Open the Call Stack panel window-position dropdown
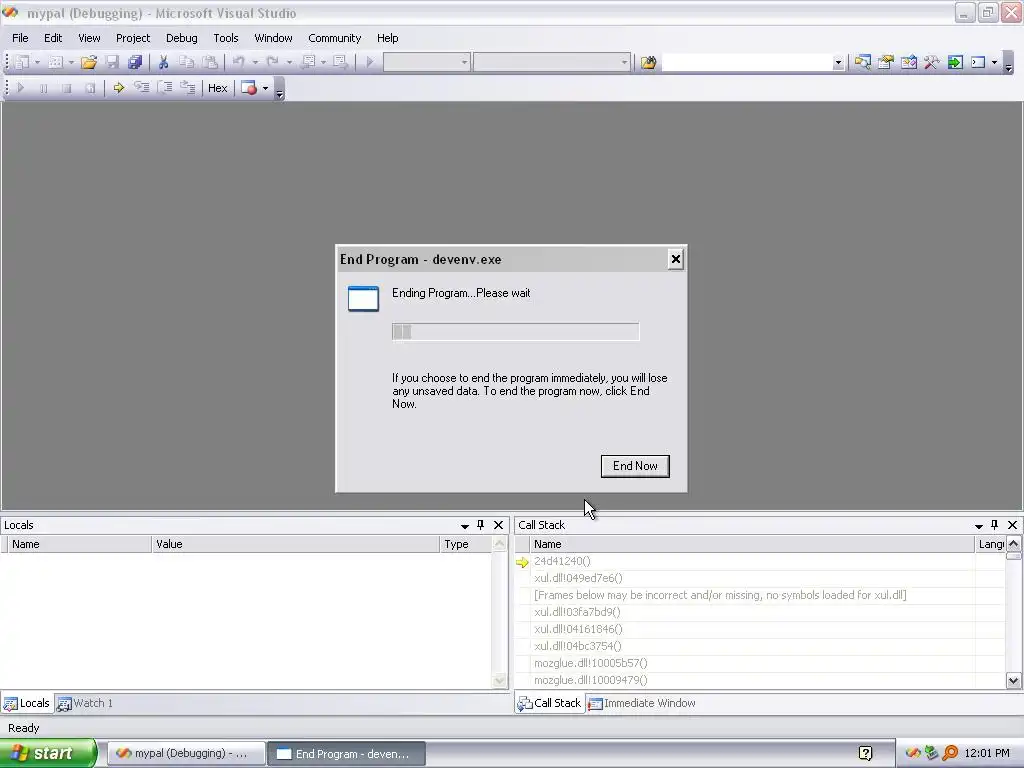1024x768 pixels. pyautogui.click(x=978, y=525)
